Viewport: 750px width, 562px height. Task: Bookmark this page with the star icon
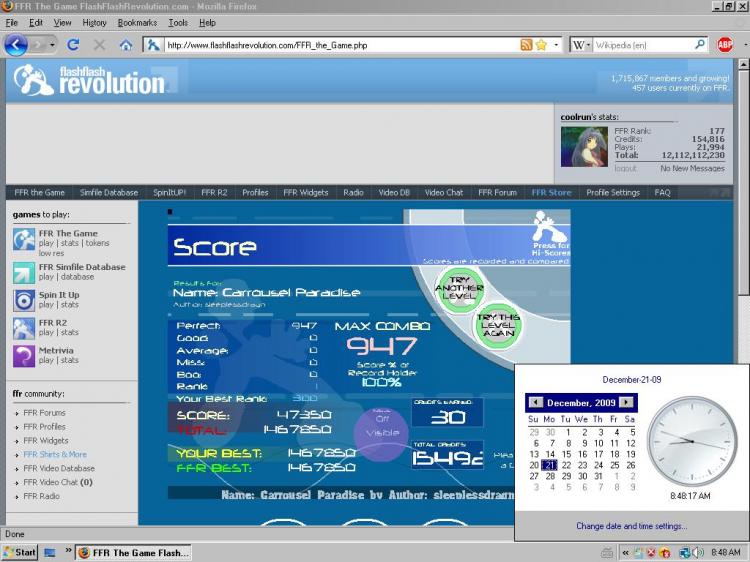point(541,45)
